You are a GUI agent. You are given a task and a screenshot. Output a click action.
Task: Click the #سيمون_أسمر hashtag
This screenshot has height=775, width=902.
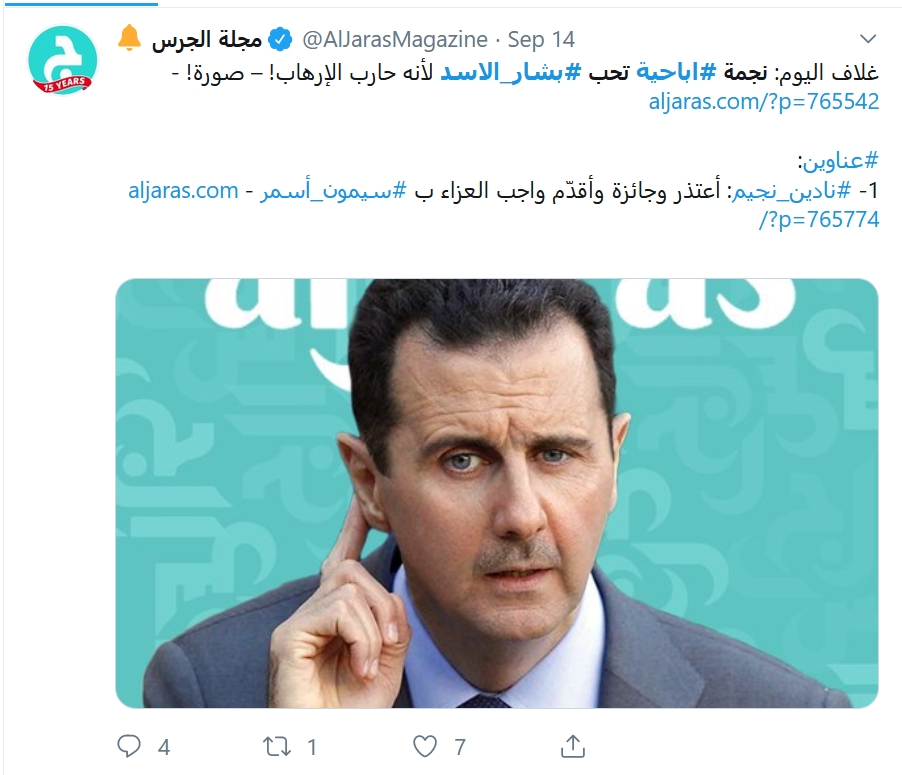tap(333, 190)
